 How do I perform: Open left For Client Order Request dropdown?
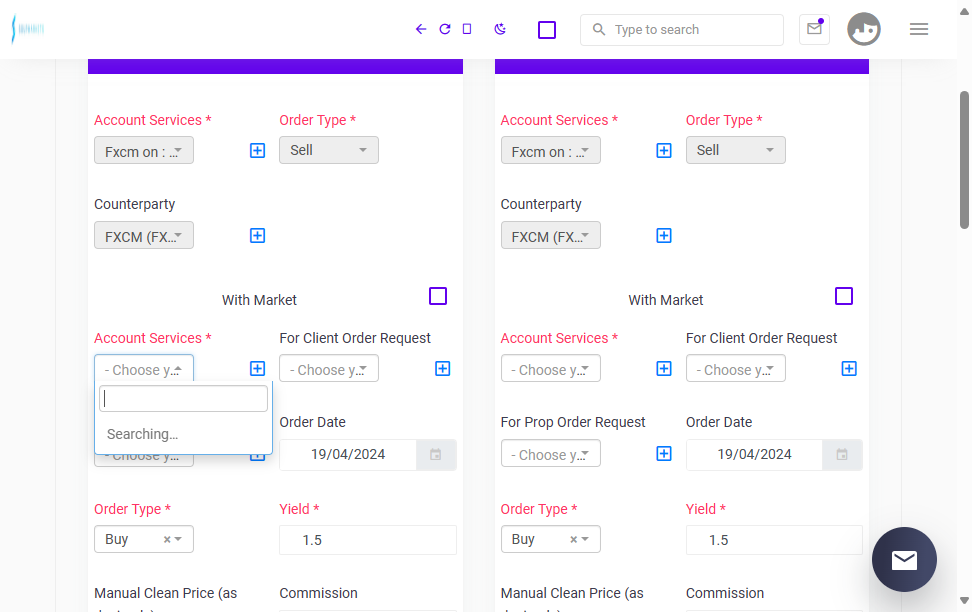329,368
